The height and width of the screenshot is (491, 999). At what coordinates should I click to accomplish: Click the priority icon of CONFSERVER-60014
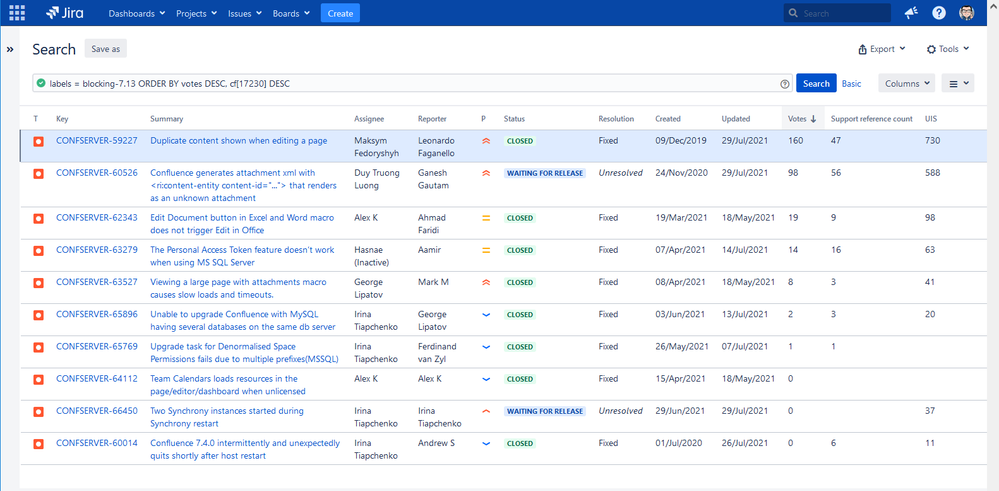pos(486,443)
